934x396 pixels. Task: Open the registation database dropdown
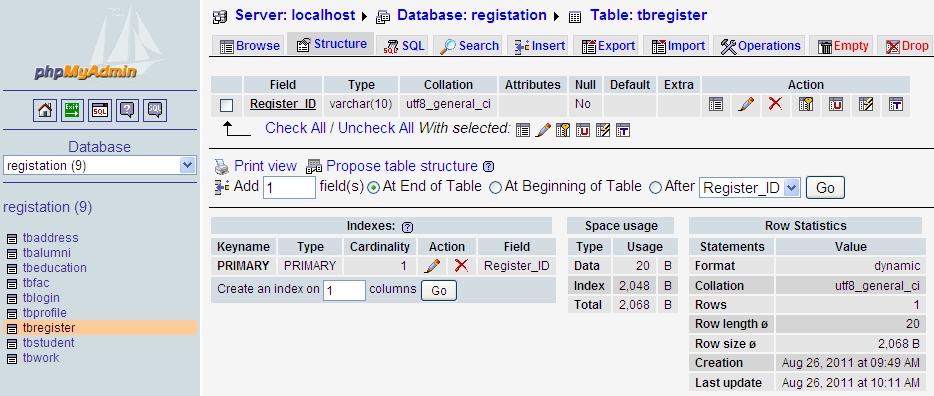tap(99, 166)
